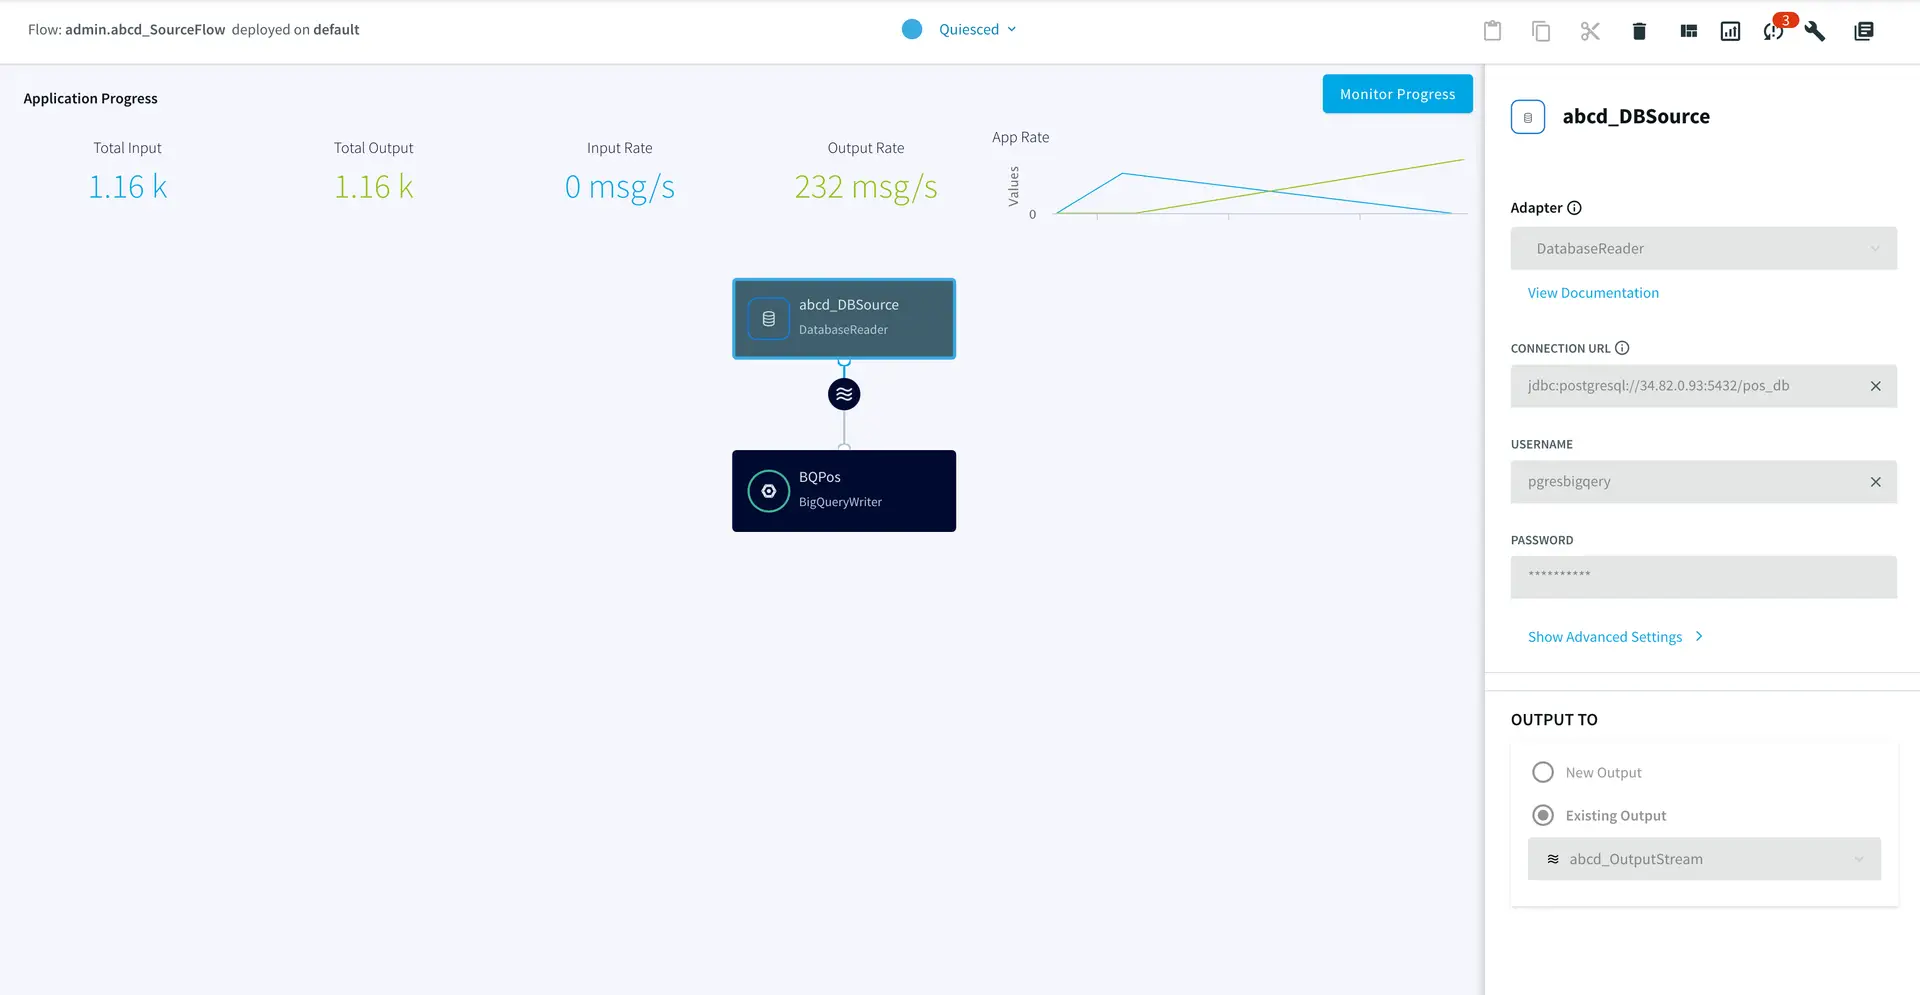1920x995 pixels.
Task: Expand the abcd_OutputStream dropdown
Action: tap(1703, 859)
